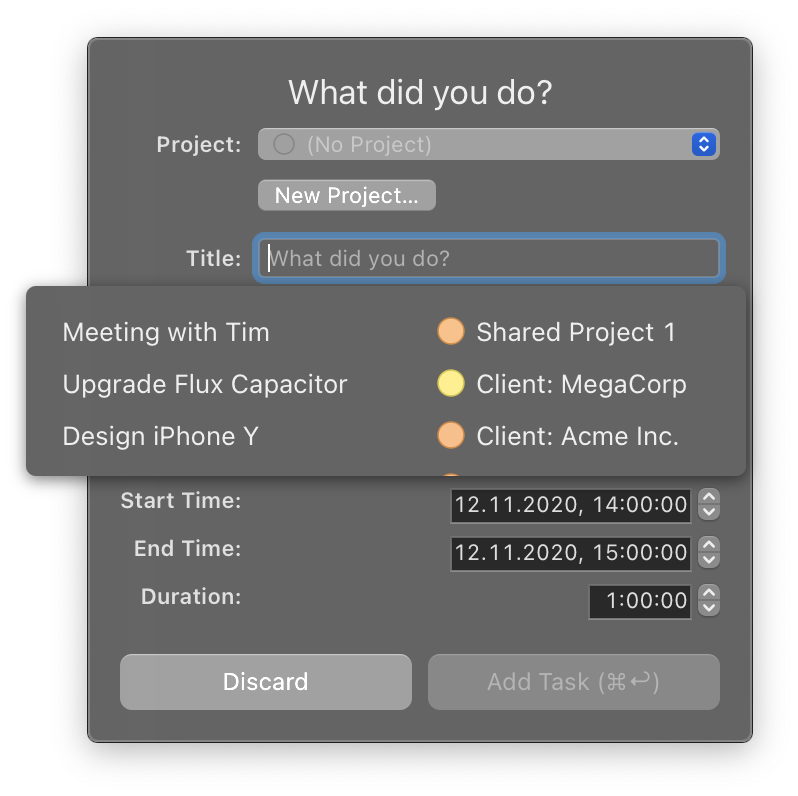Adjust the Duration stepper arrows
The width and height of the screenshot is (798, 796).
point(709,601)
